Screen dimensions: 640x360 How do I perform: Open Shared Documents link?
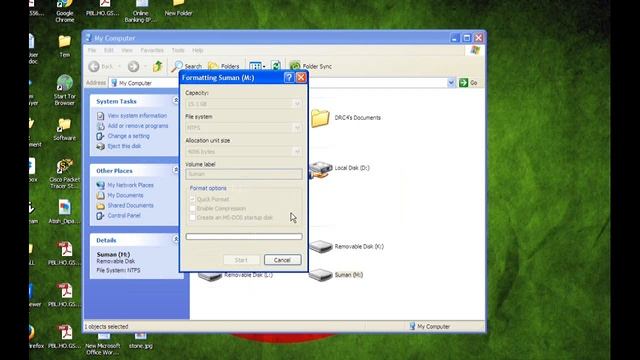click(130, 206)
